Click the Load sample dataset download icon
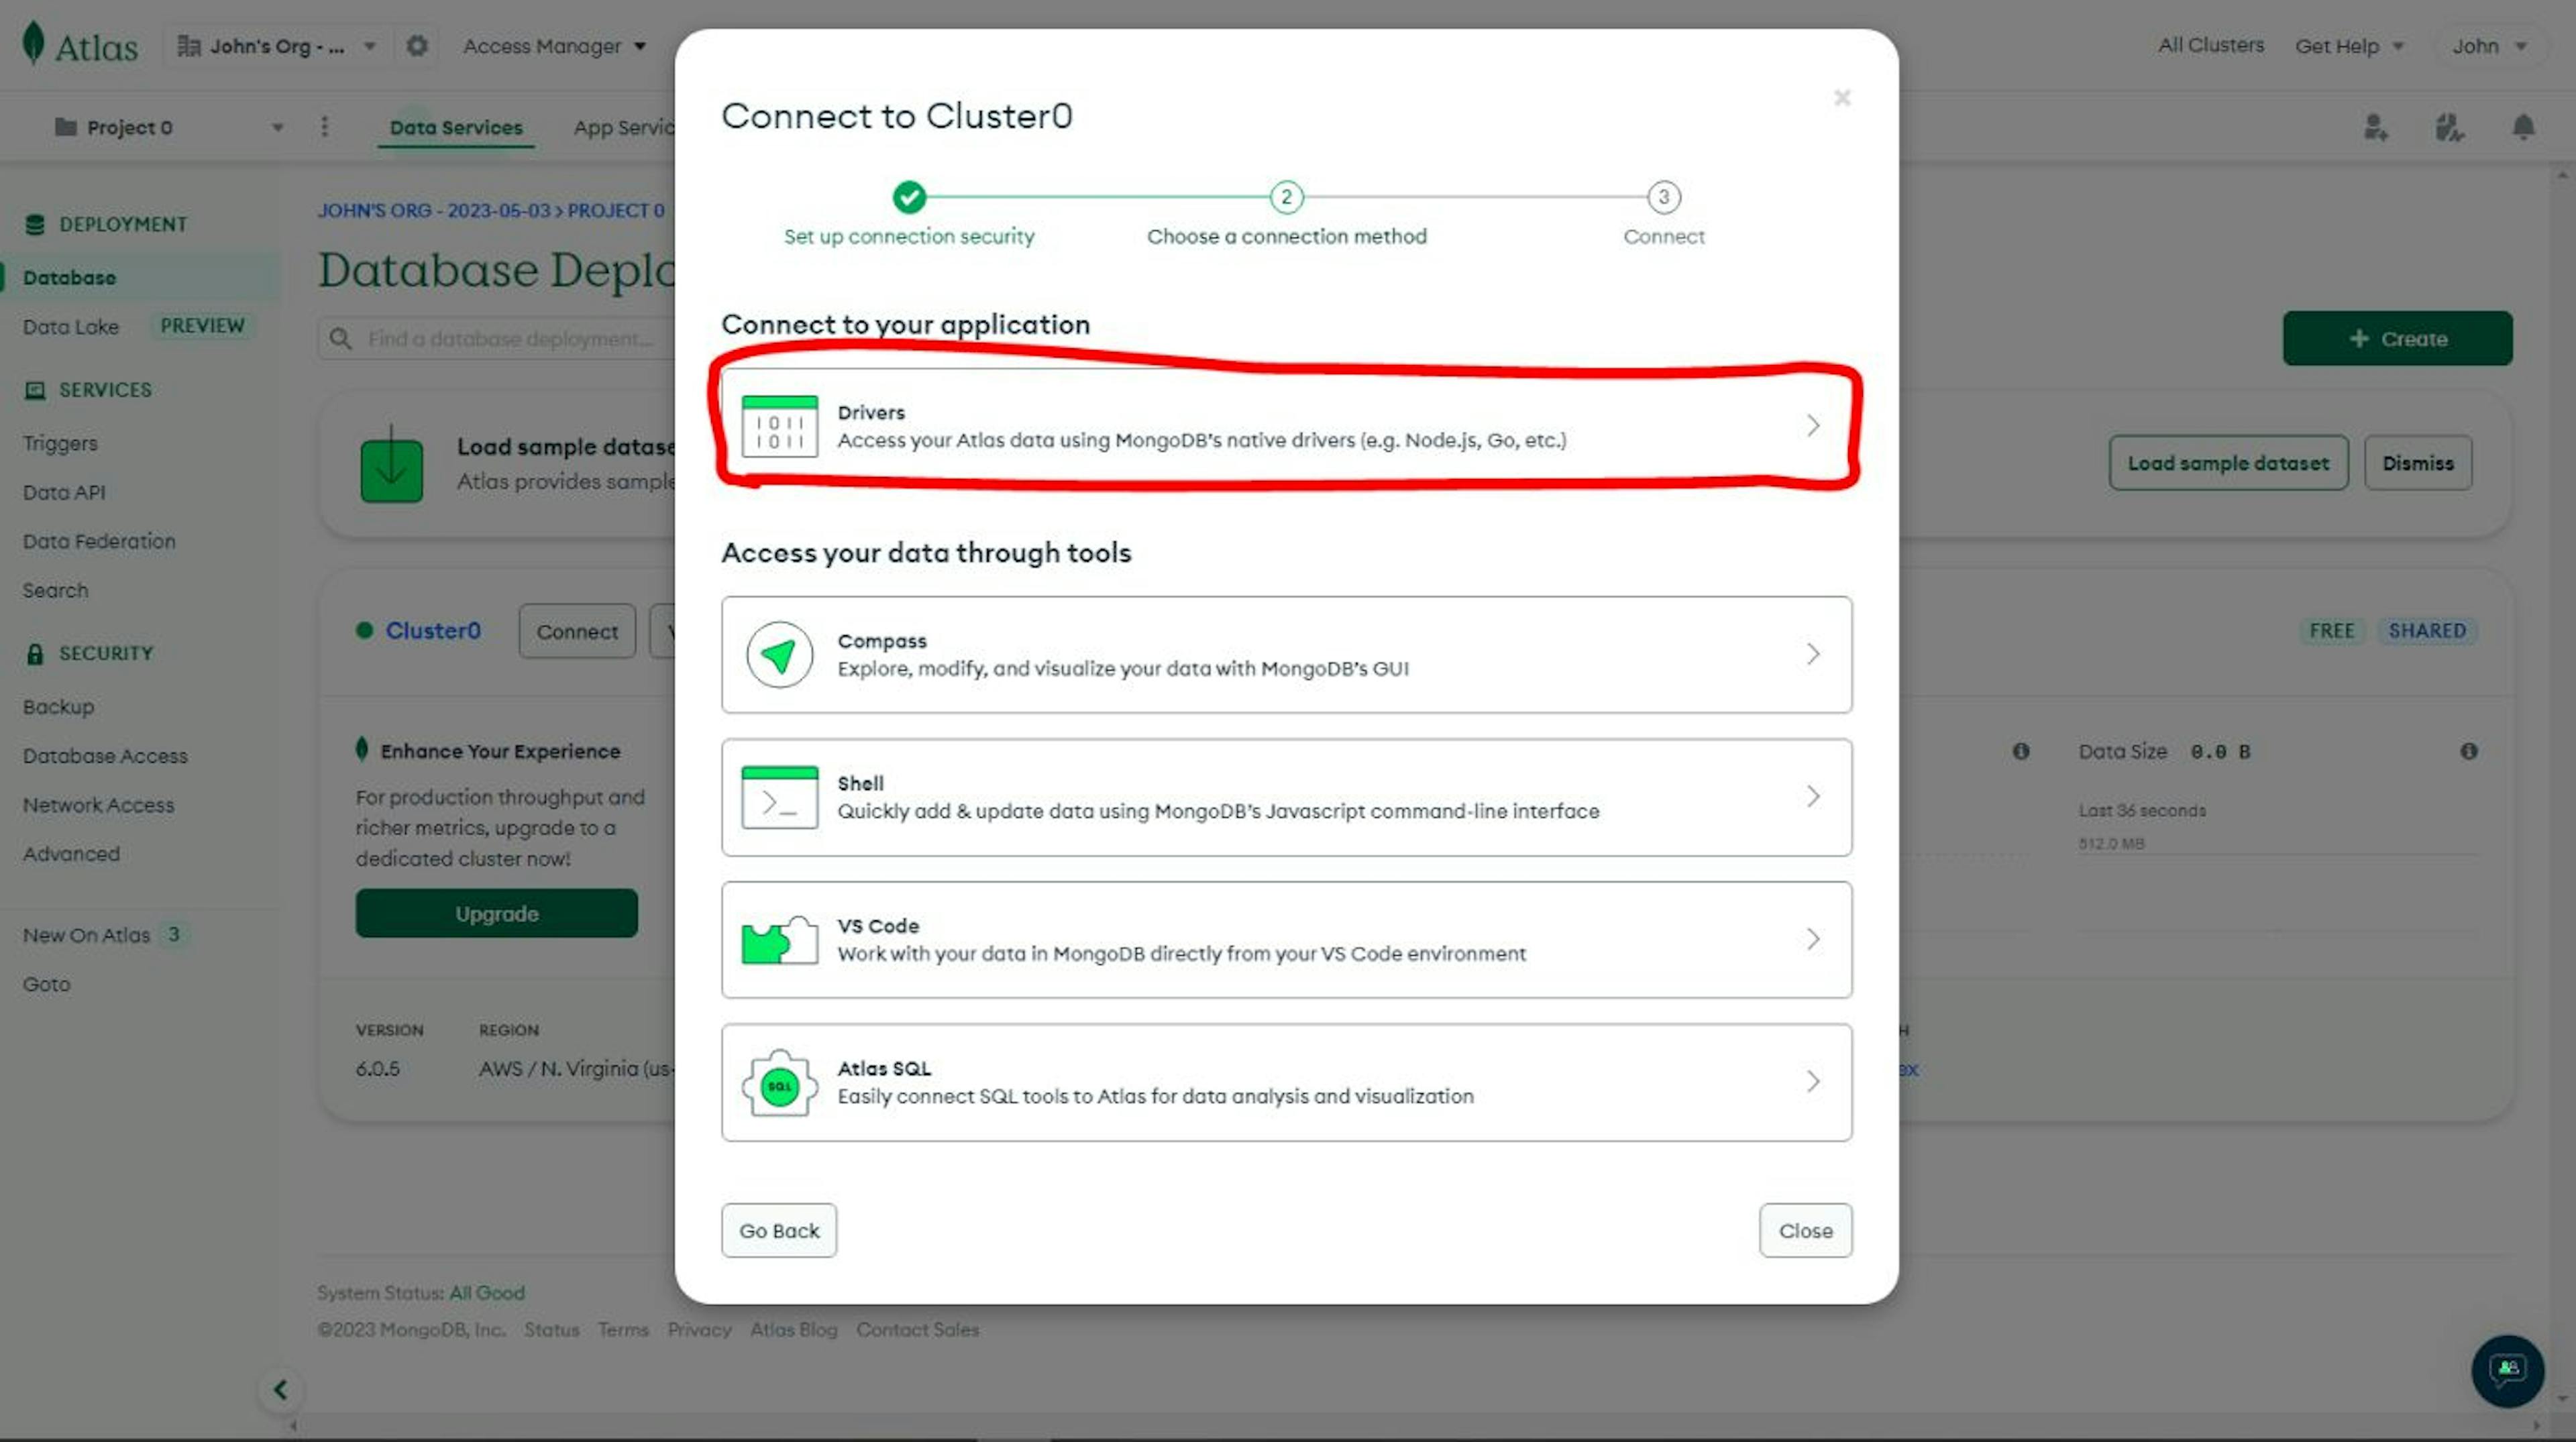Image resolution: width=2576 pixels, height=1442 pixels. click(391, 465)
